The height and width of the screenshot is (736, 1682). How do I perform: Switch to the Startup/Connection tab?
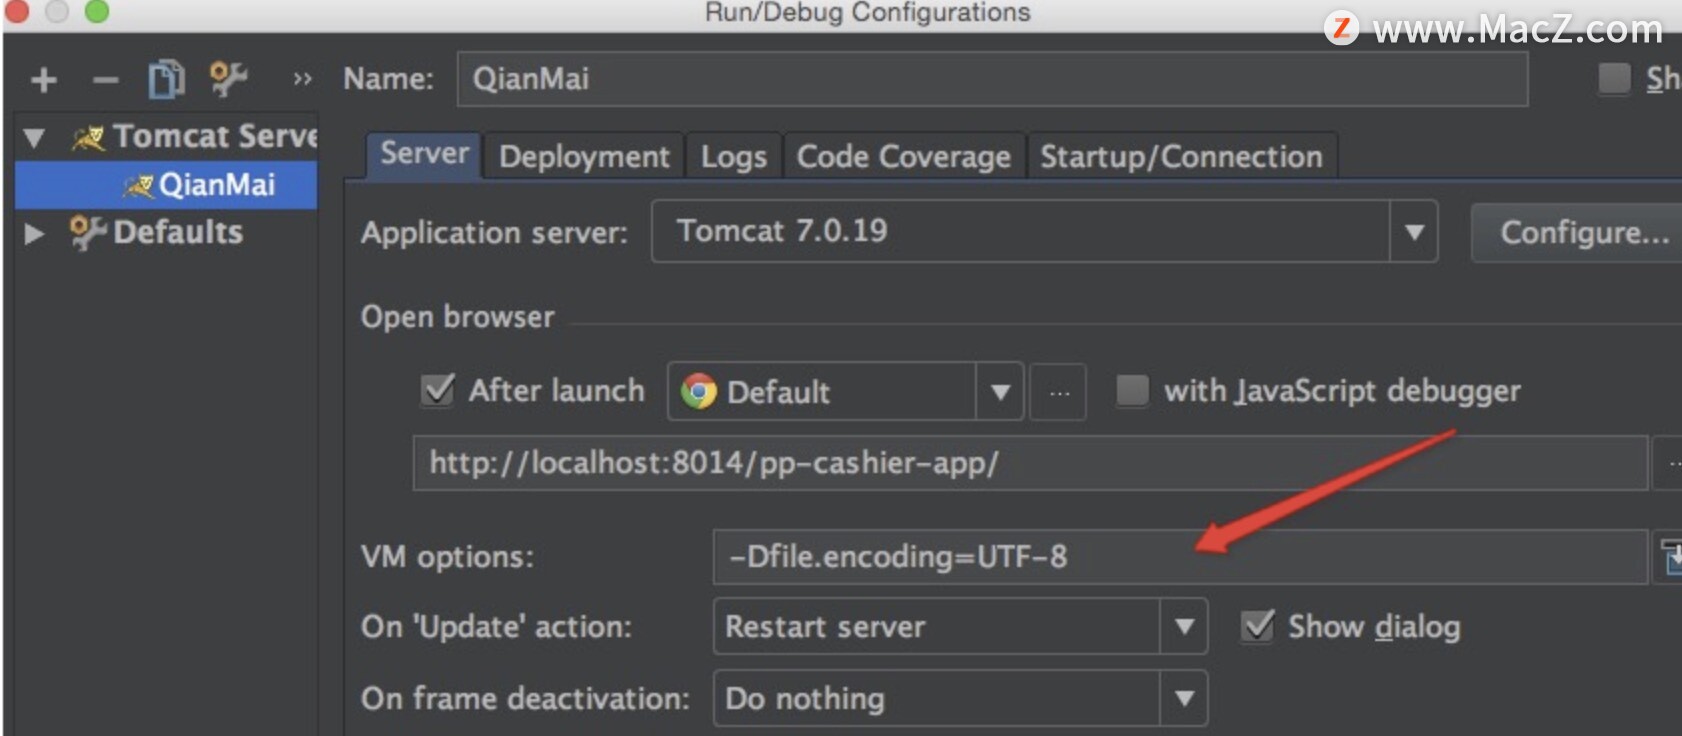point(1181,156)
